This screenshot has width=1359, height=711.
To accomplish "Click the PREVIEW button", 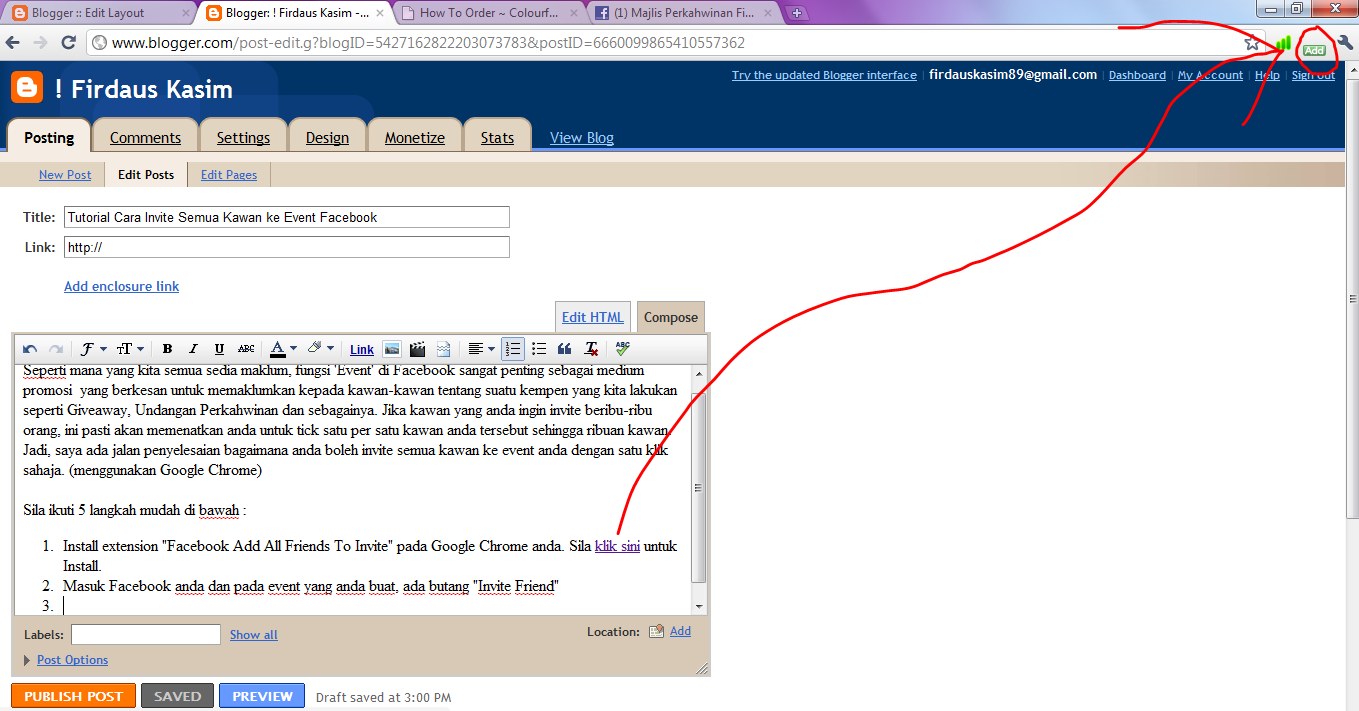I will click(x=262, y=696).
